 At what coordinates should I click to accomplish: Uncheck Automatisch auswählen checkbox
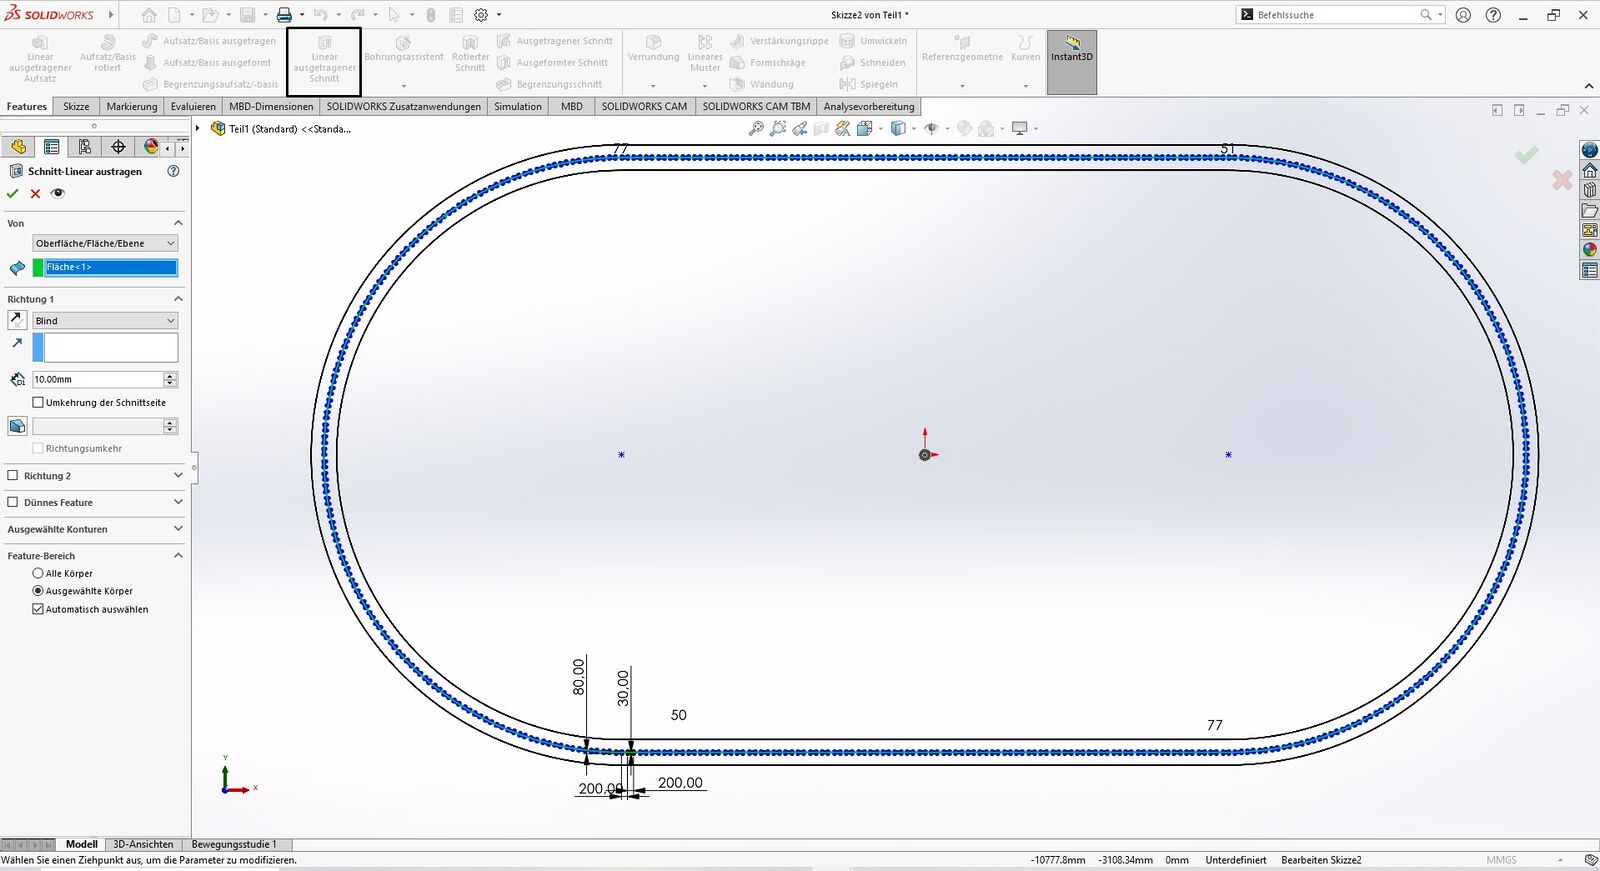point(38,609)
